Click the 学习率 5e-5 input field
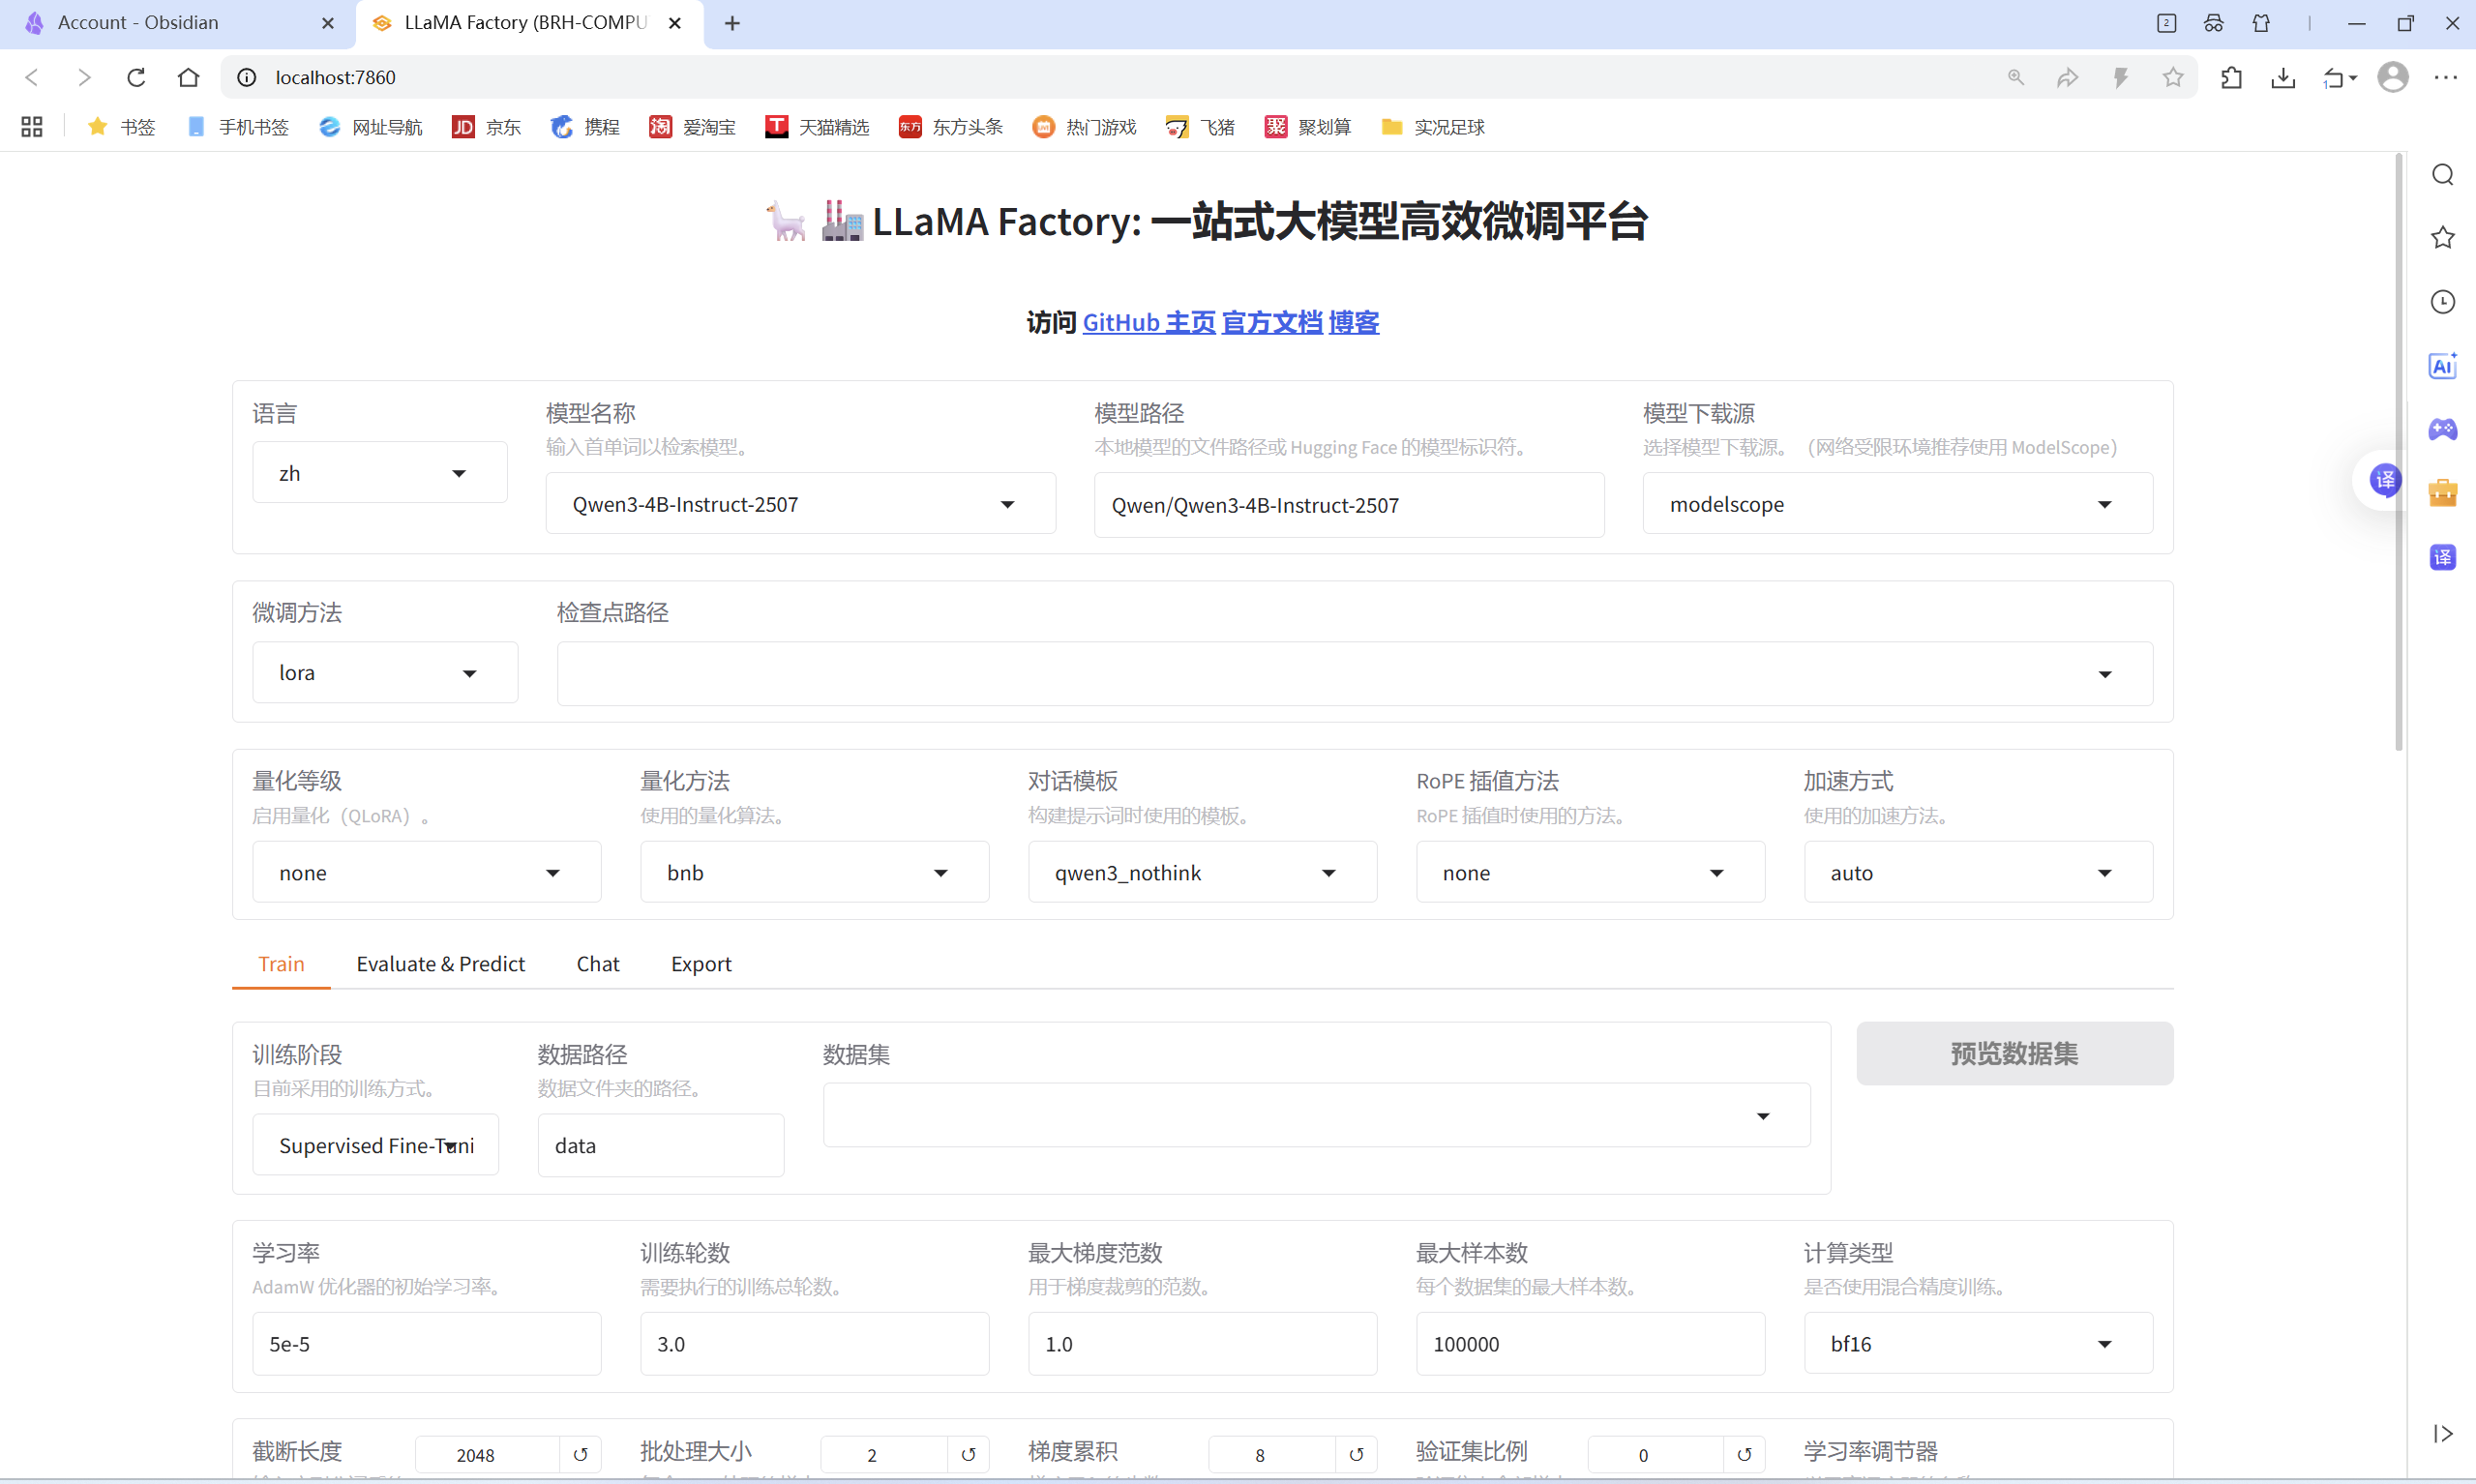The width and height of the screenshot is (2476, 1484). click(x=427, y=1344)
